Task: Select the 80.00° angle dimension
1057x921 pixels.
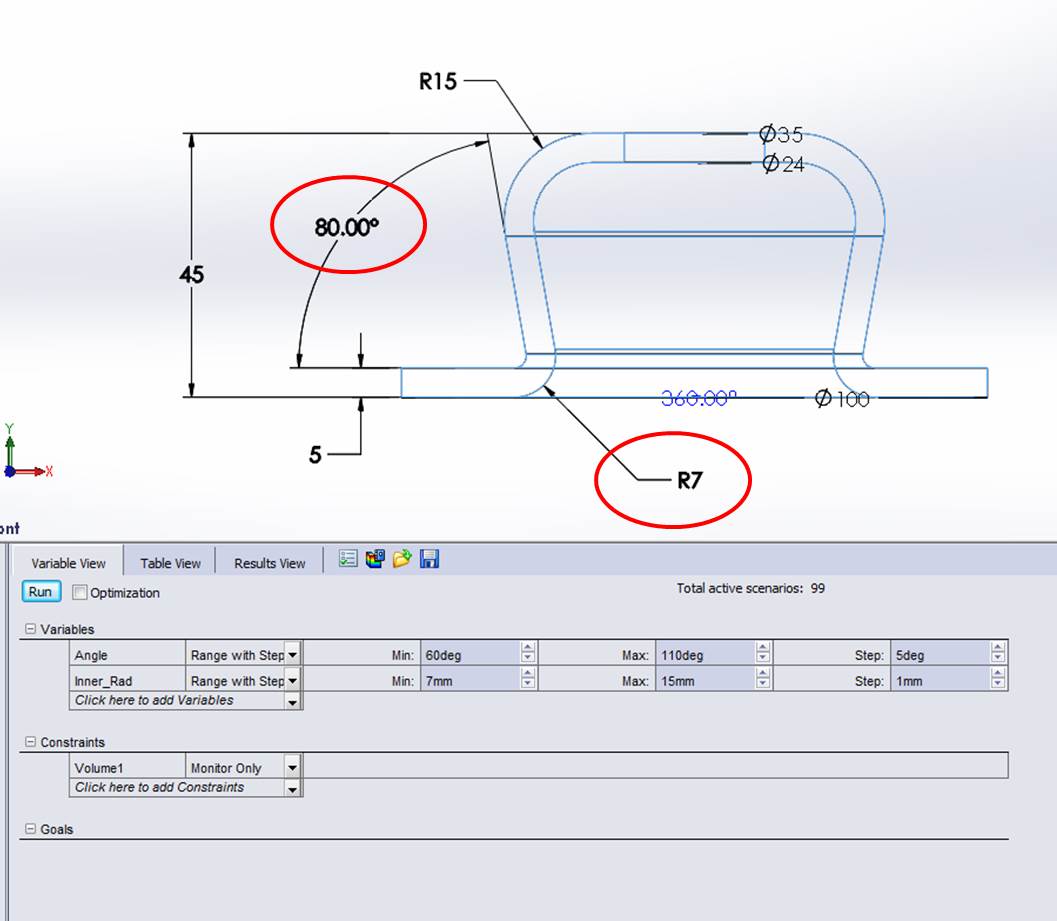Action: 347,227
